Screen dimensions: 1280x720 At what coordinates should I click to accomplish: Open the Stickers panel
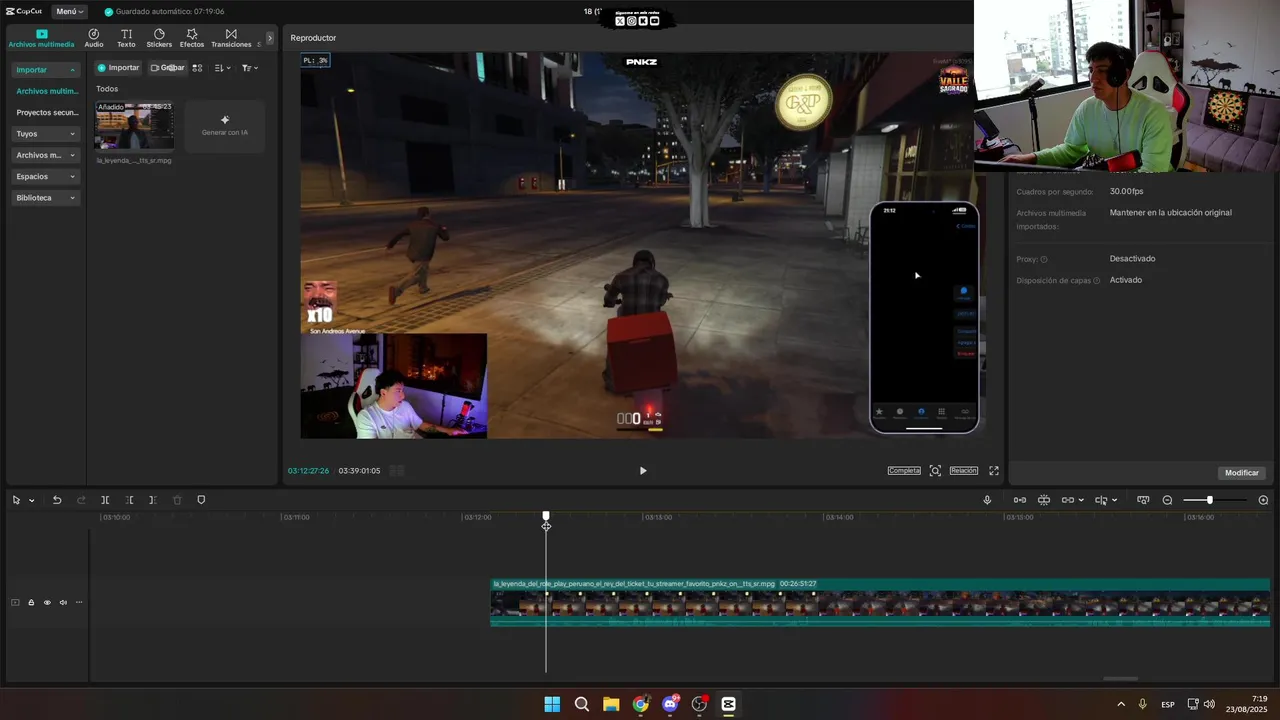(x=159, y=38)
